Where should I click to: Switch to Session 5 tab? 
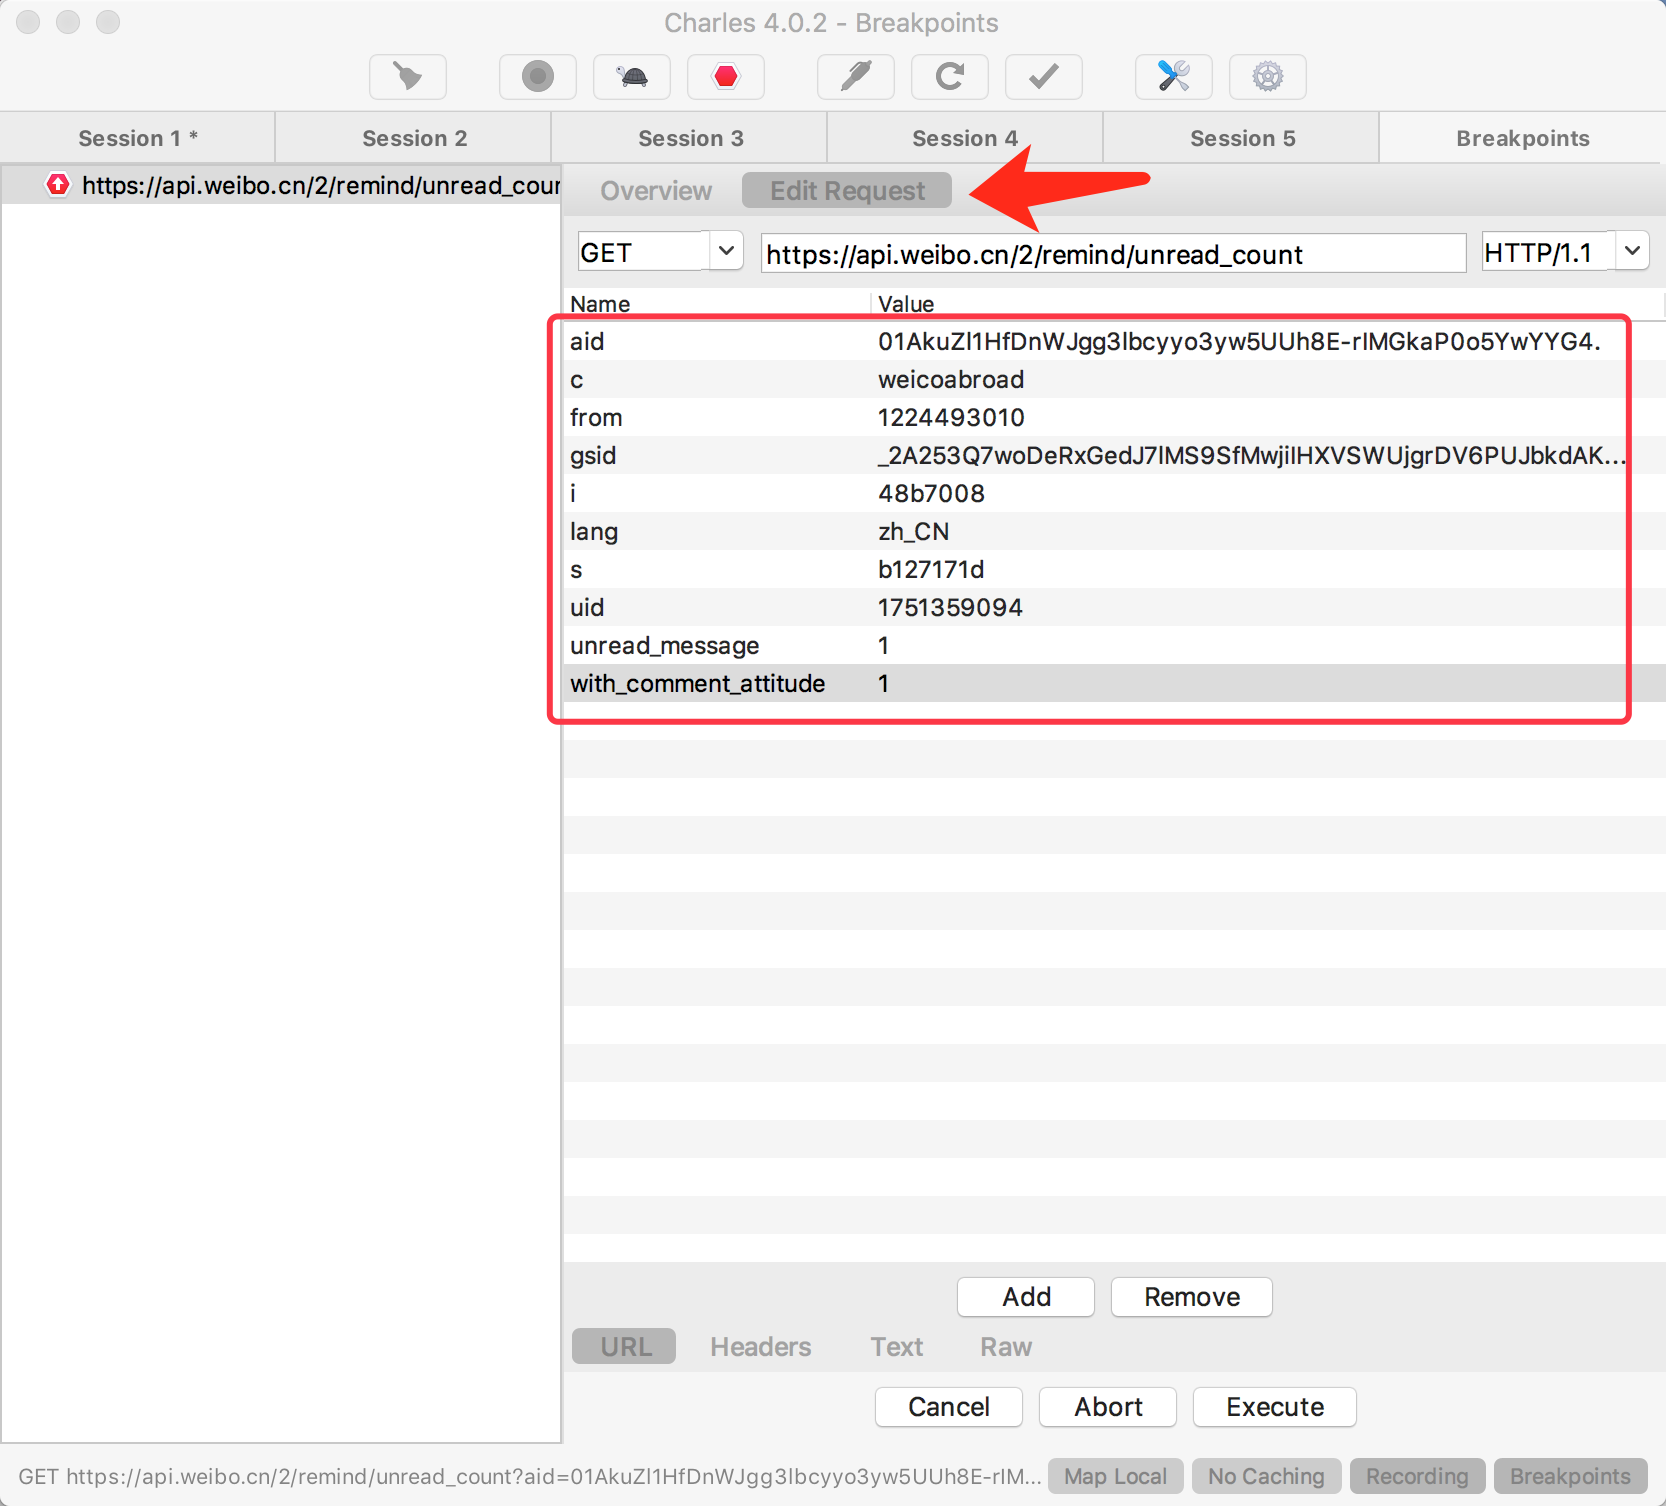[1242, 138]
